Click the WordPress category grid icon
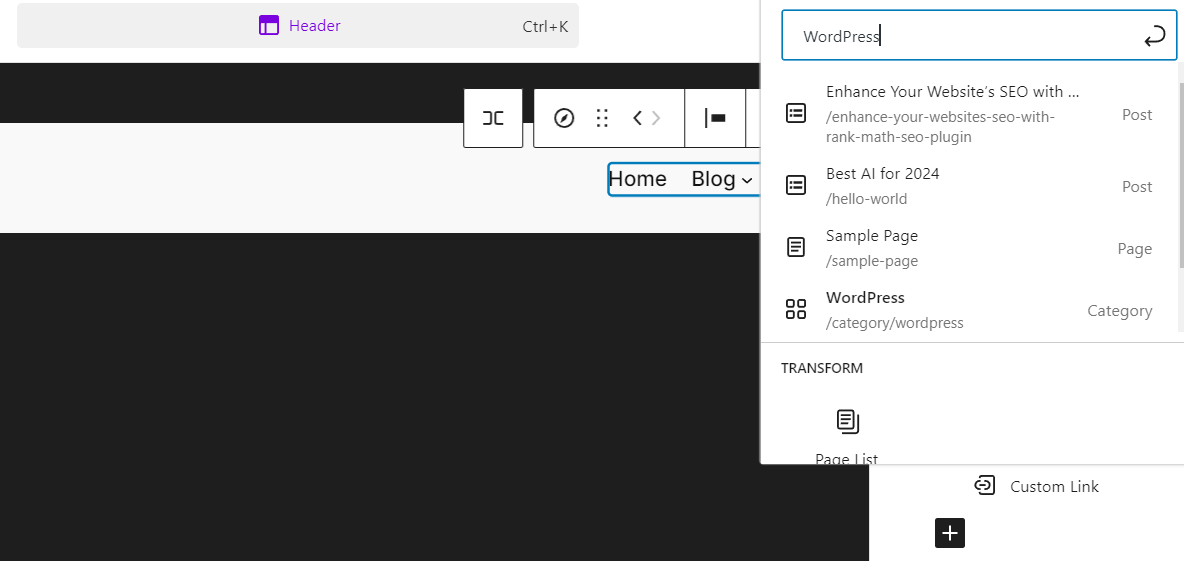Image resolution: width=1184 pixels, height=561 pixels. coord(796,309)
